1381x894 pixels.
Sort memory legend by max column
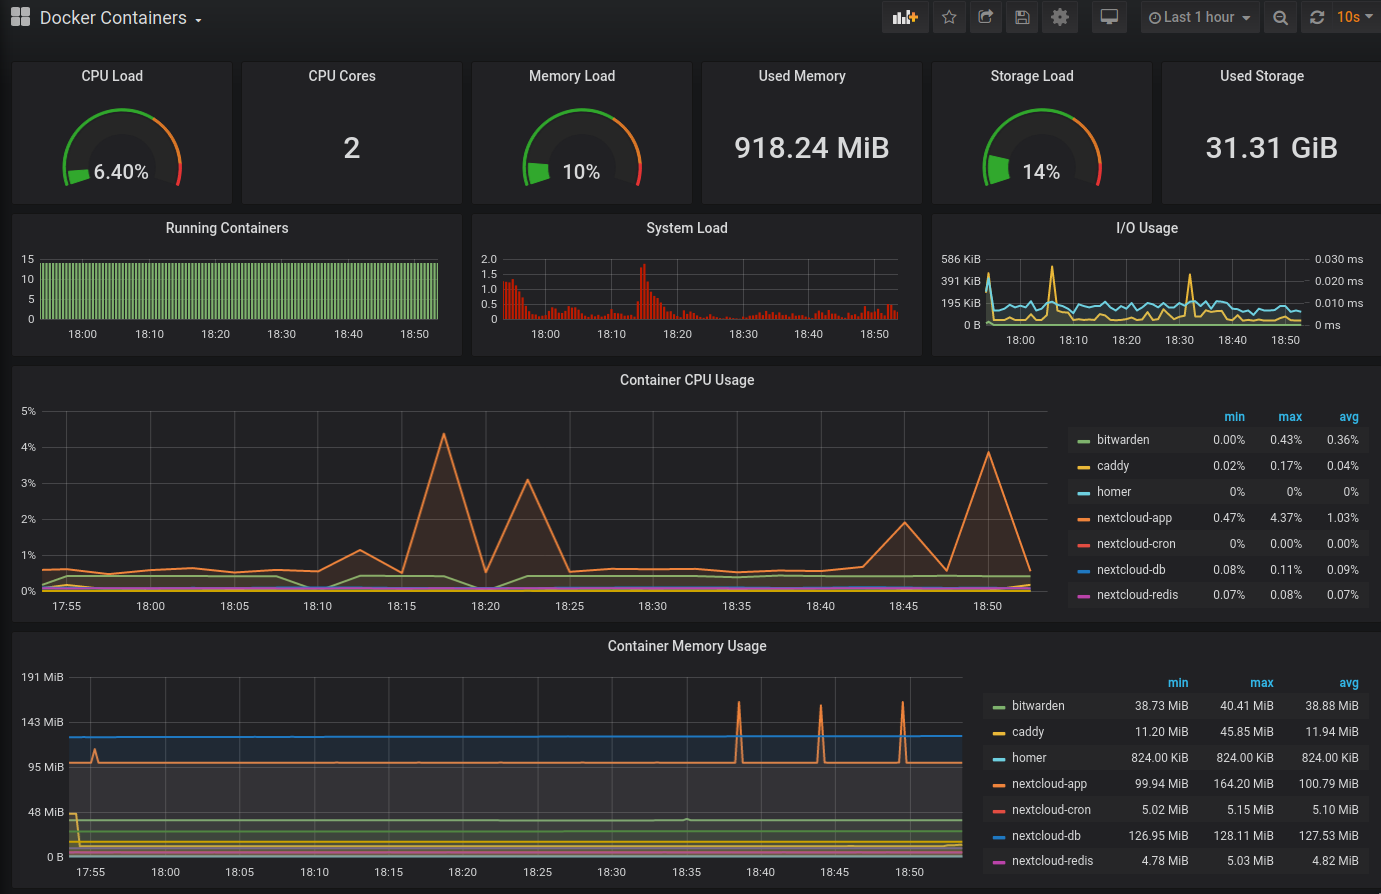pyautogui.click(x=1262, y=683)
